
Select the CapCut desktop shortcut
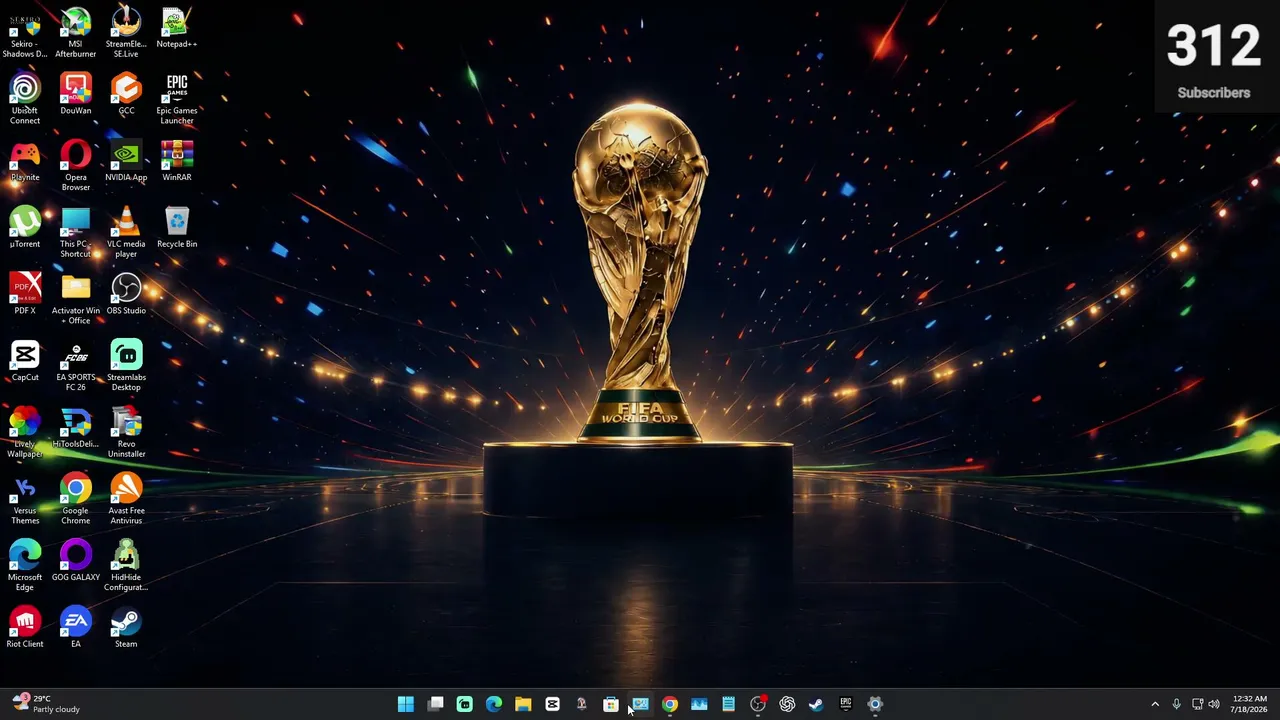click(25, 361)
